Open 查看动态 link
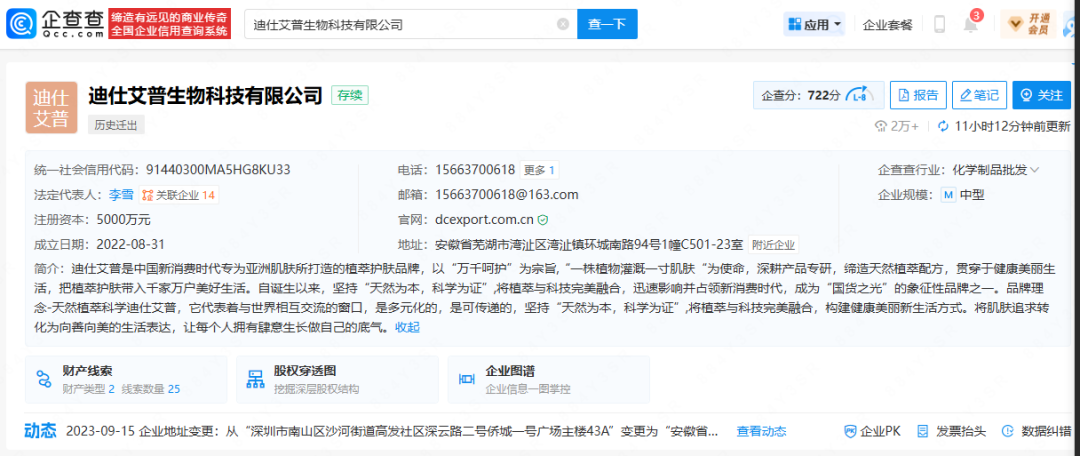1080x456 pixels. [x=761, y=432]
